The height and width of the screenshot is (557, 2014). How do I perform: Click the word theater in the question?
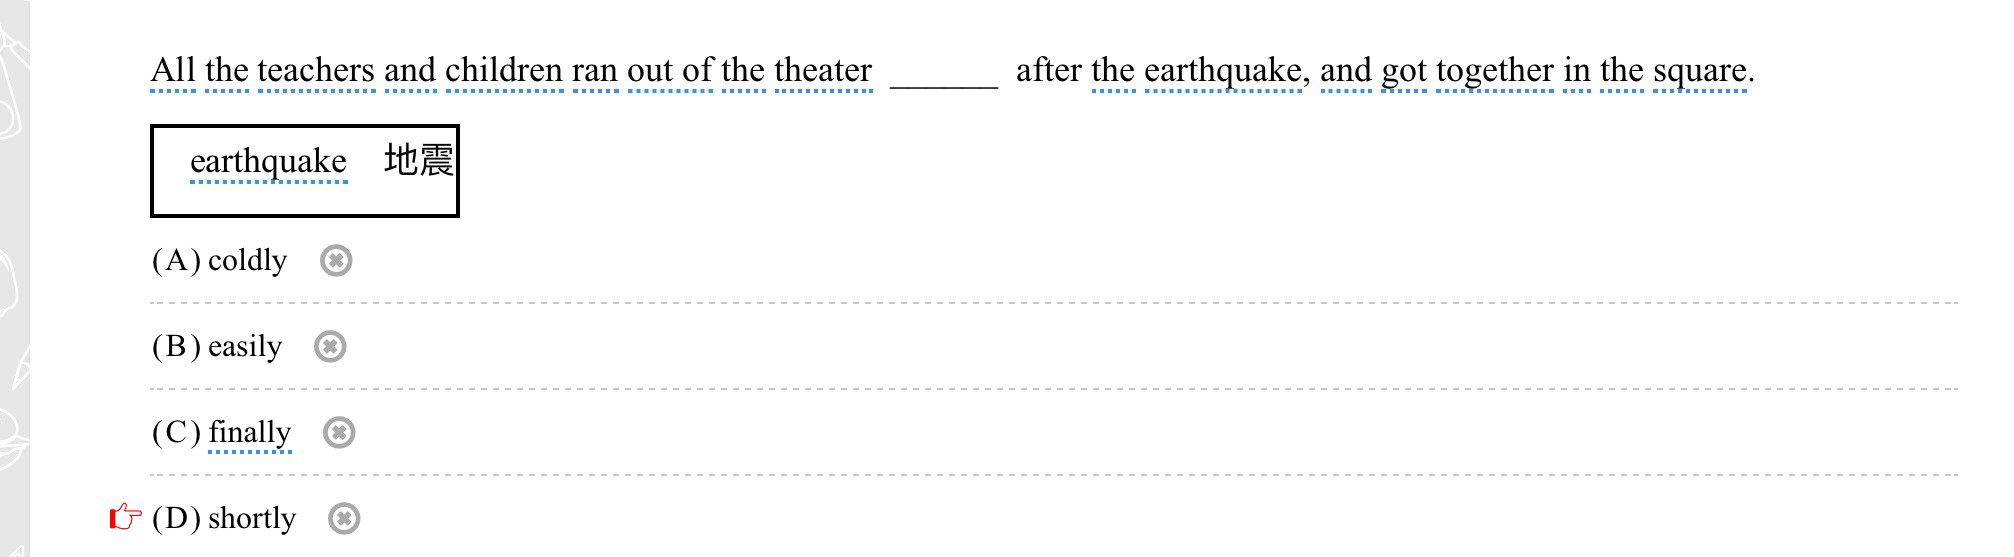pos(823,70)
